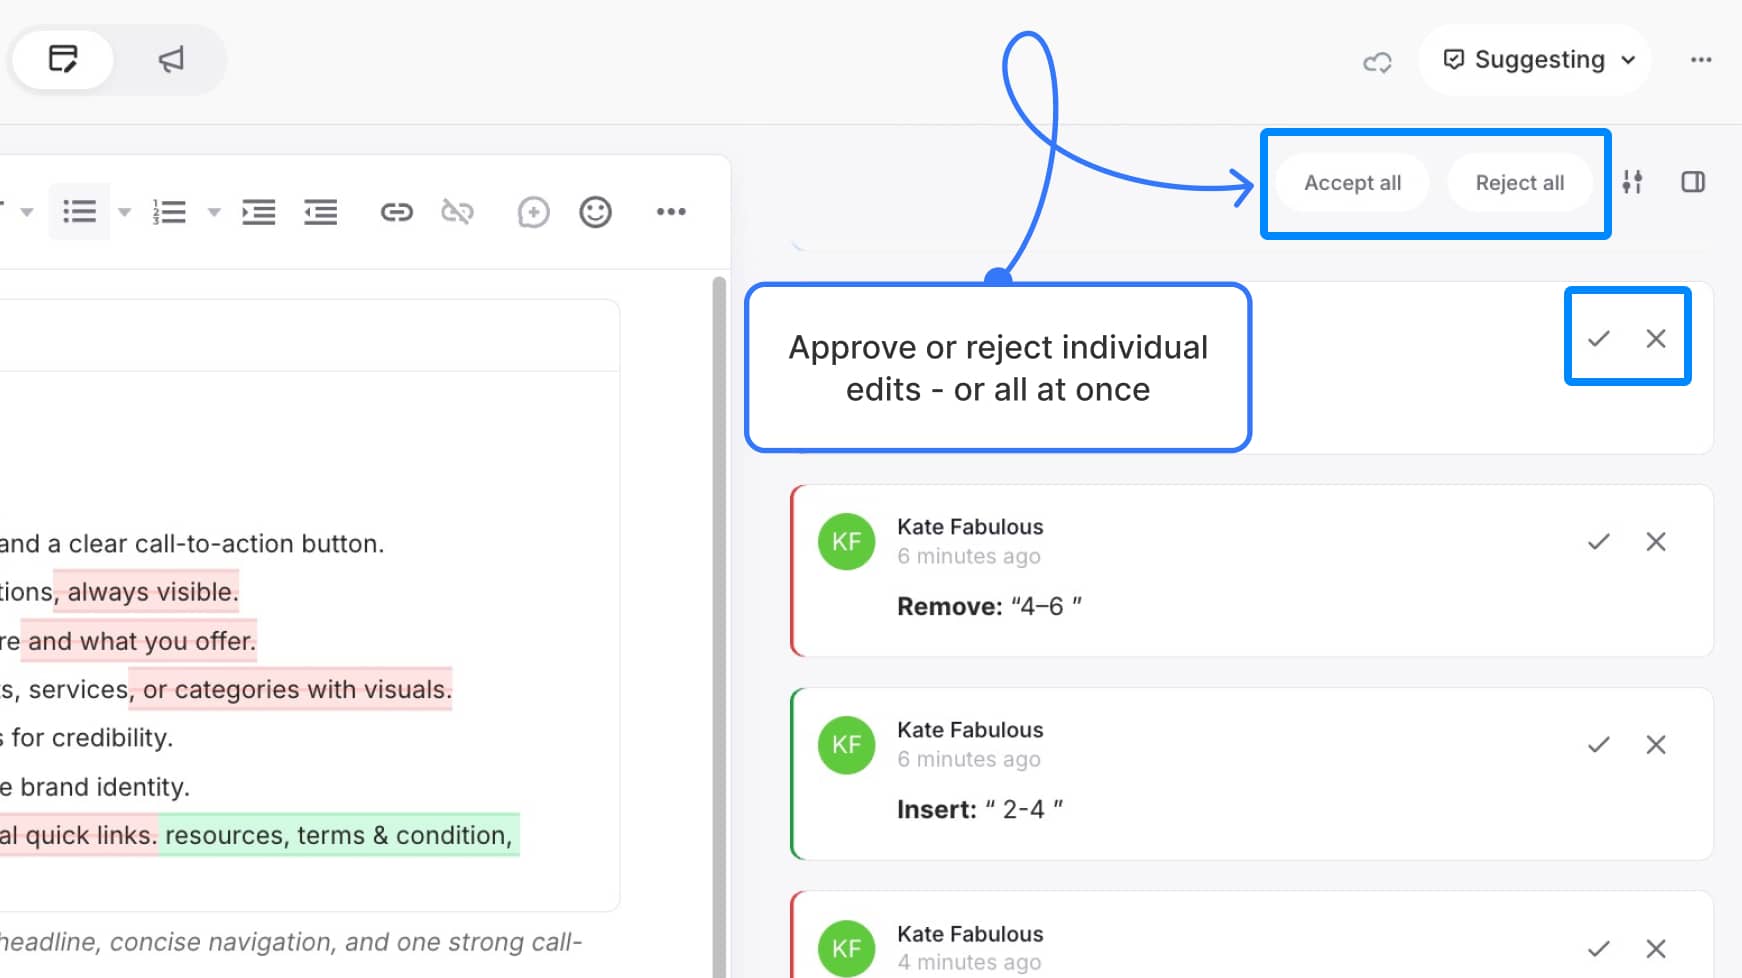Click italic text "headline, concise navigation"
This screenshot has height=978, width=1742.
pyautogui.click(x=168, y=943)
